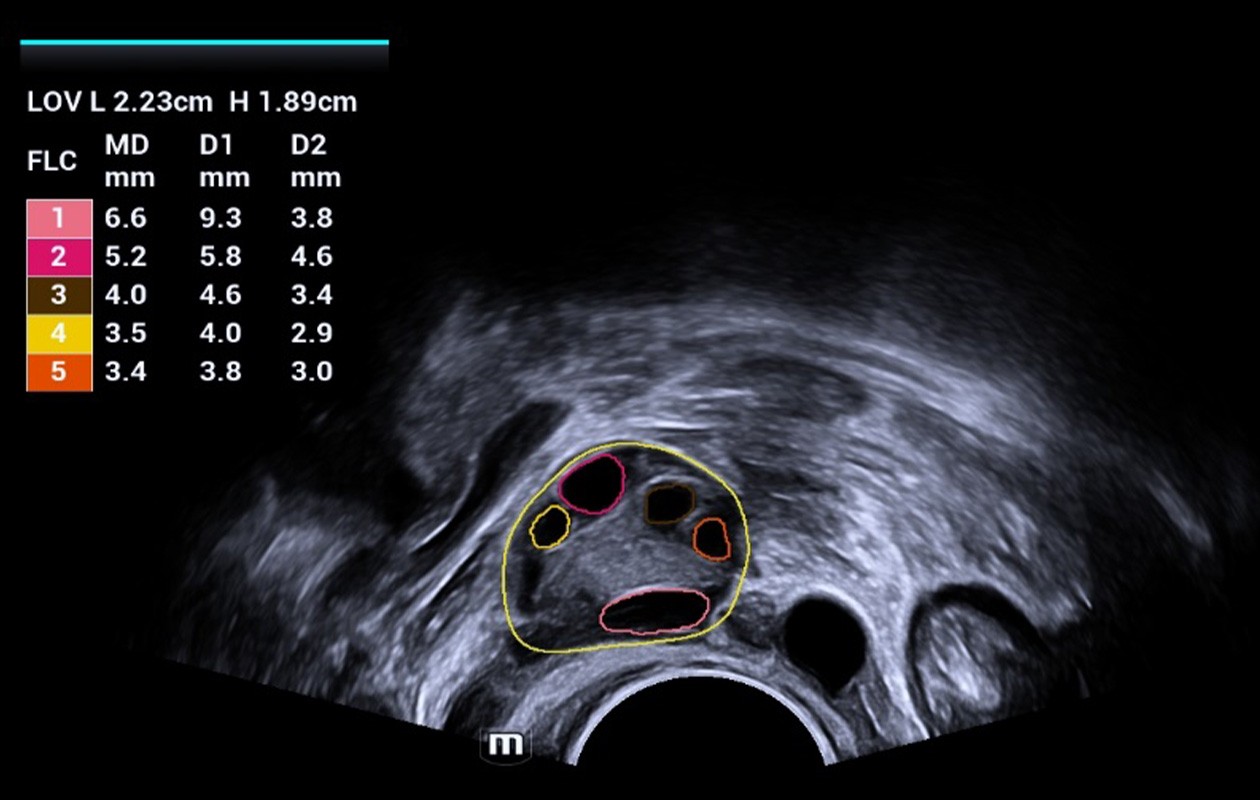The width and height of the screenshot is (1260, 800).
Task: Click the MD mm column header
Action: click(129, 161)
